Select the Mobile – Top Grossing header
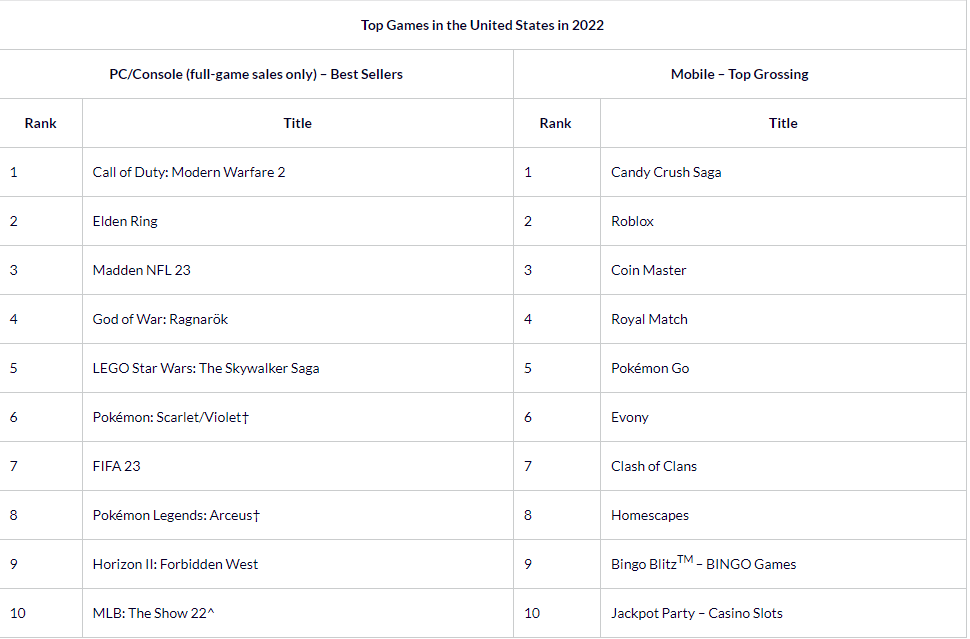The height and width of the screenshot is (639, 970). [x=739, y=74]
